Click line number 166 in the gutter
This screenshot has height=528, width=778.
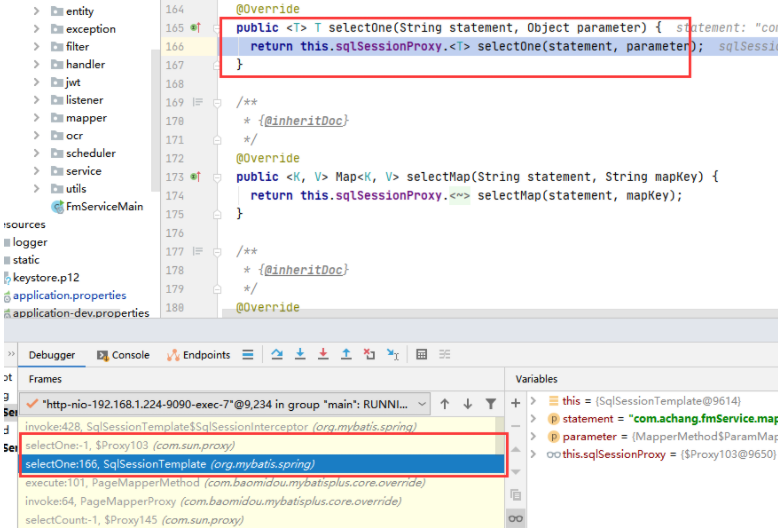175,47
